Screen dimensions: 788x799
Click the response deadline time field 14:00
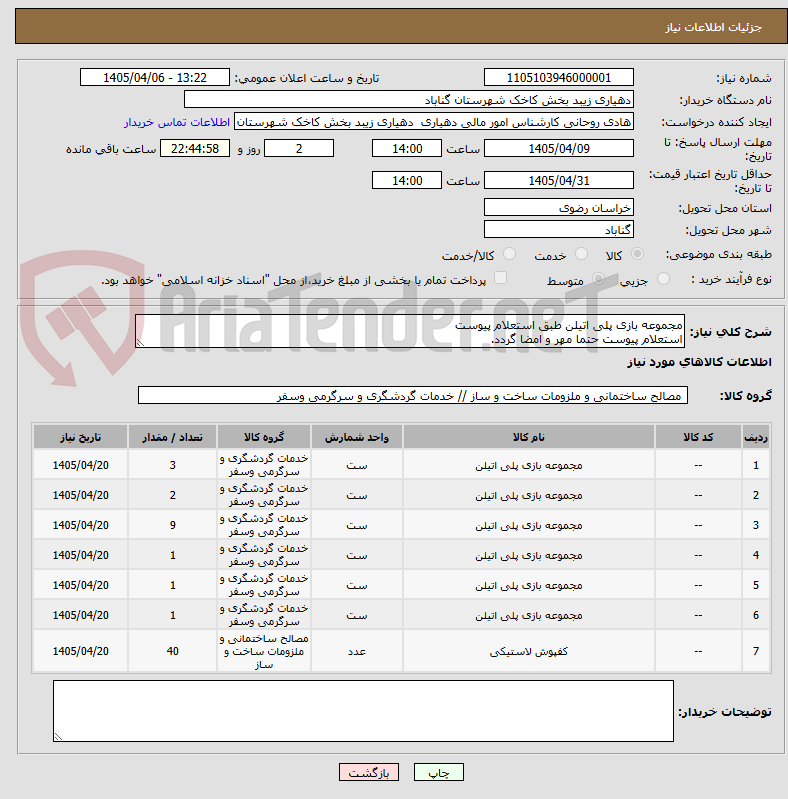click(407, 148)
